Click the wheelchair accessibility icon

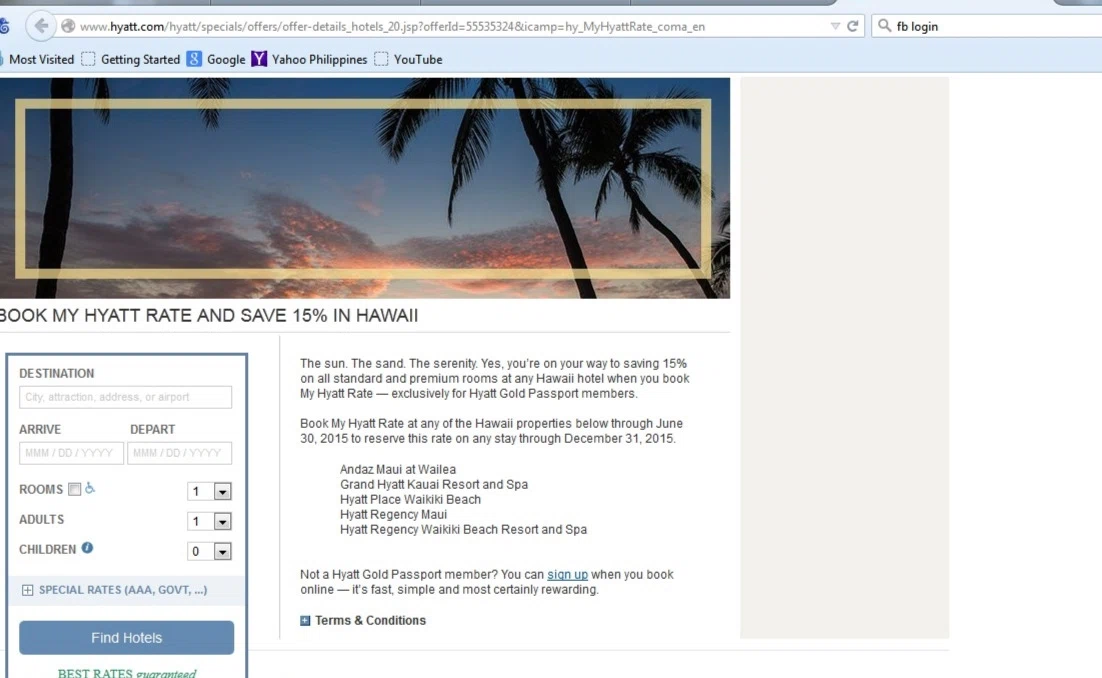(89, 488)
